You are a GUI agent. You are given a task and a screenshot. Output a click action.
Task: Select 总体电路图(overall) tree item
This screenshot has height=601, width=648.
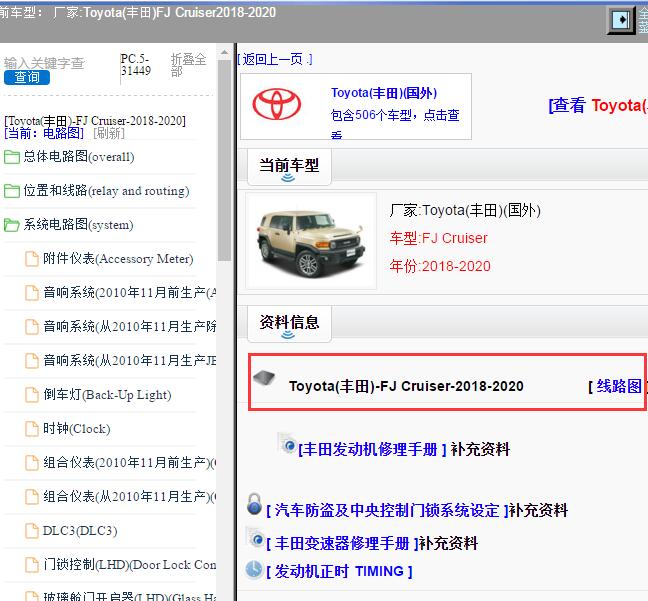79,157
